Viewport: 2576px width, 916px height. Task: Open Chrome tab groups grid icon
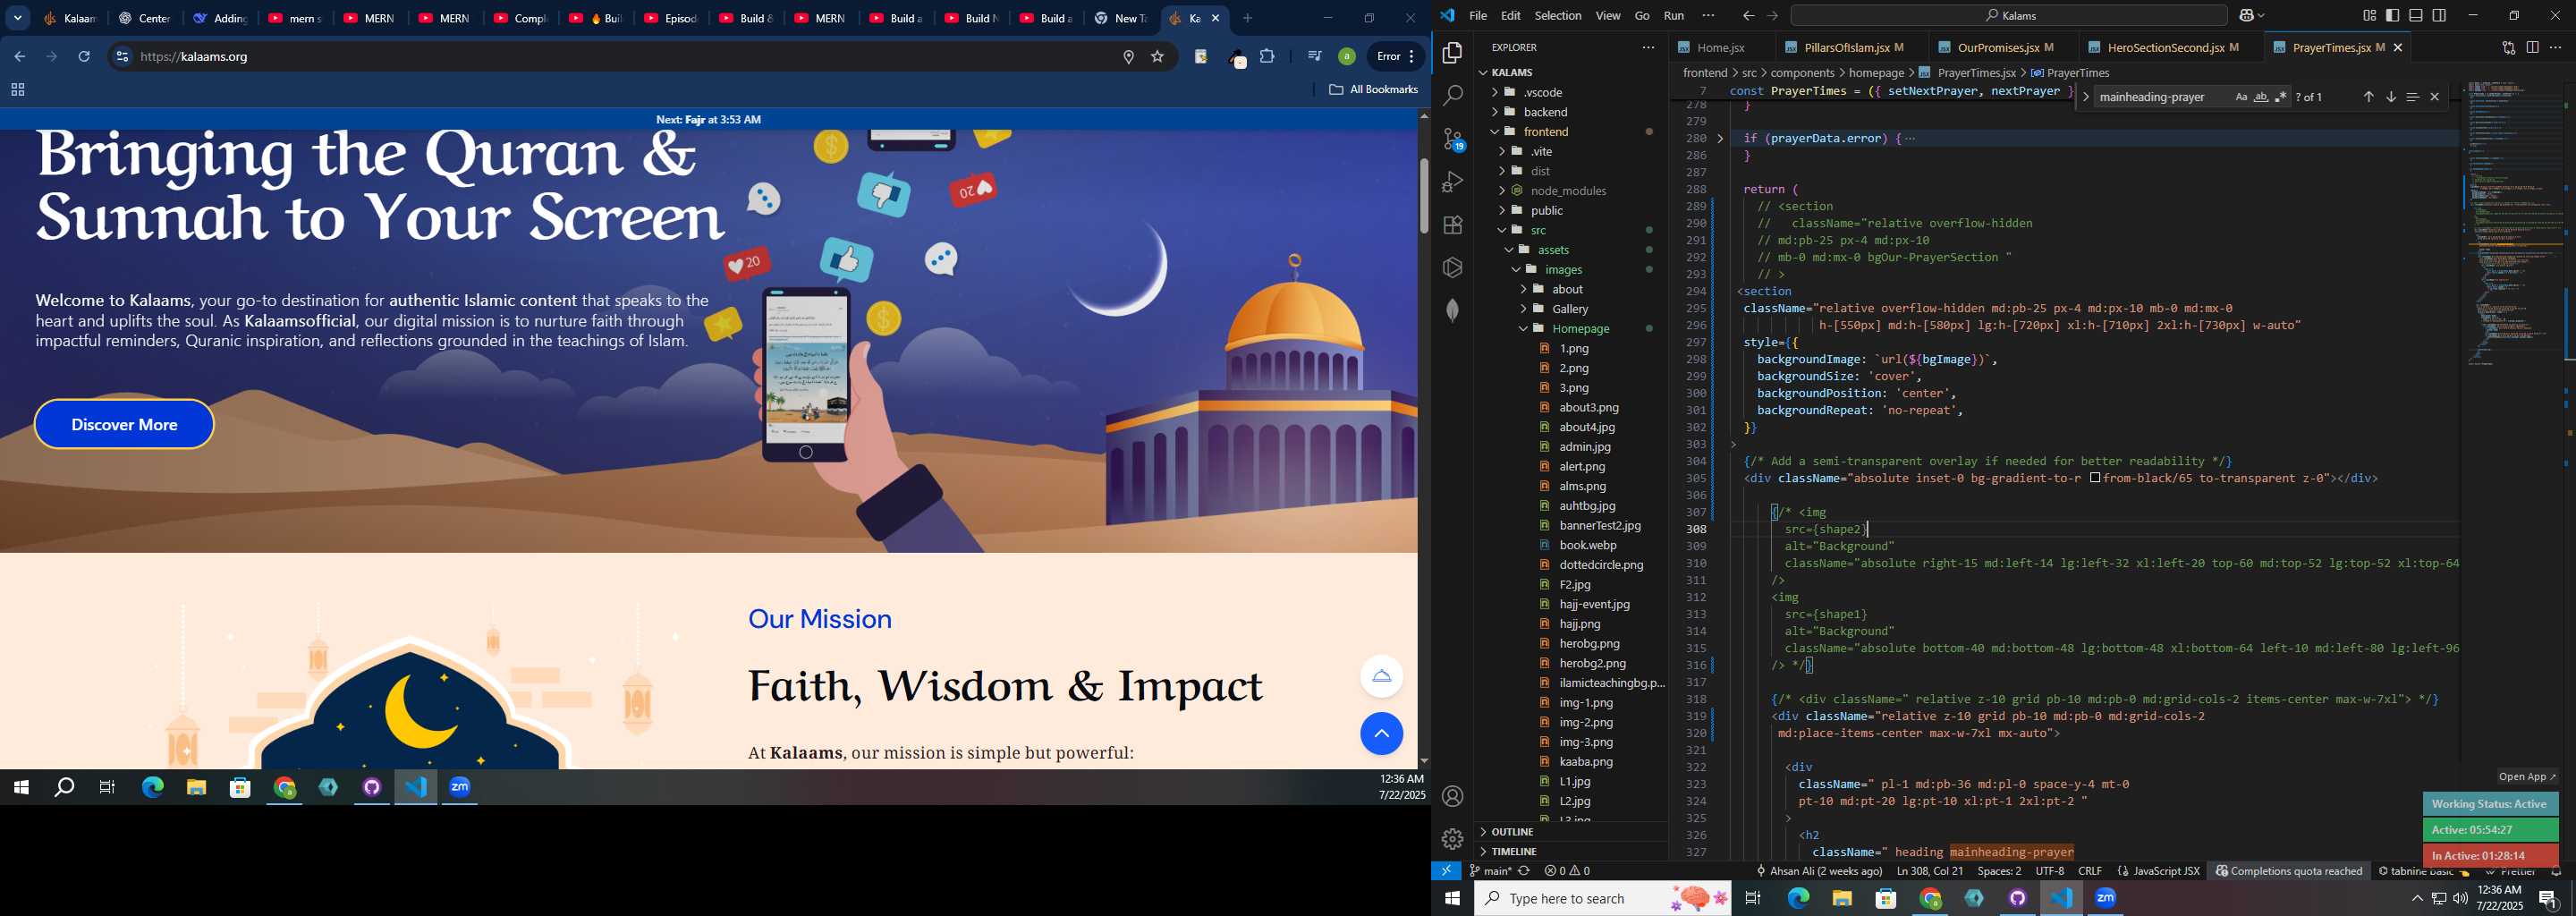point(17,90)
